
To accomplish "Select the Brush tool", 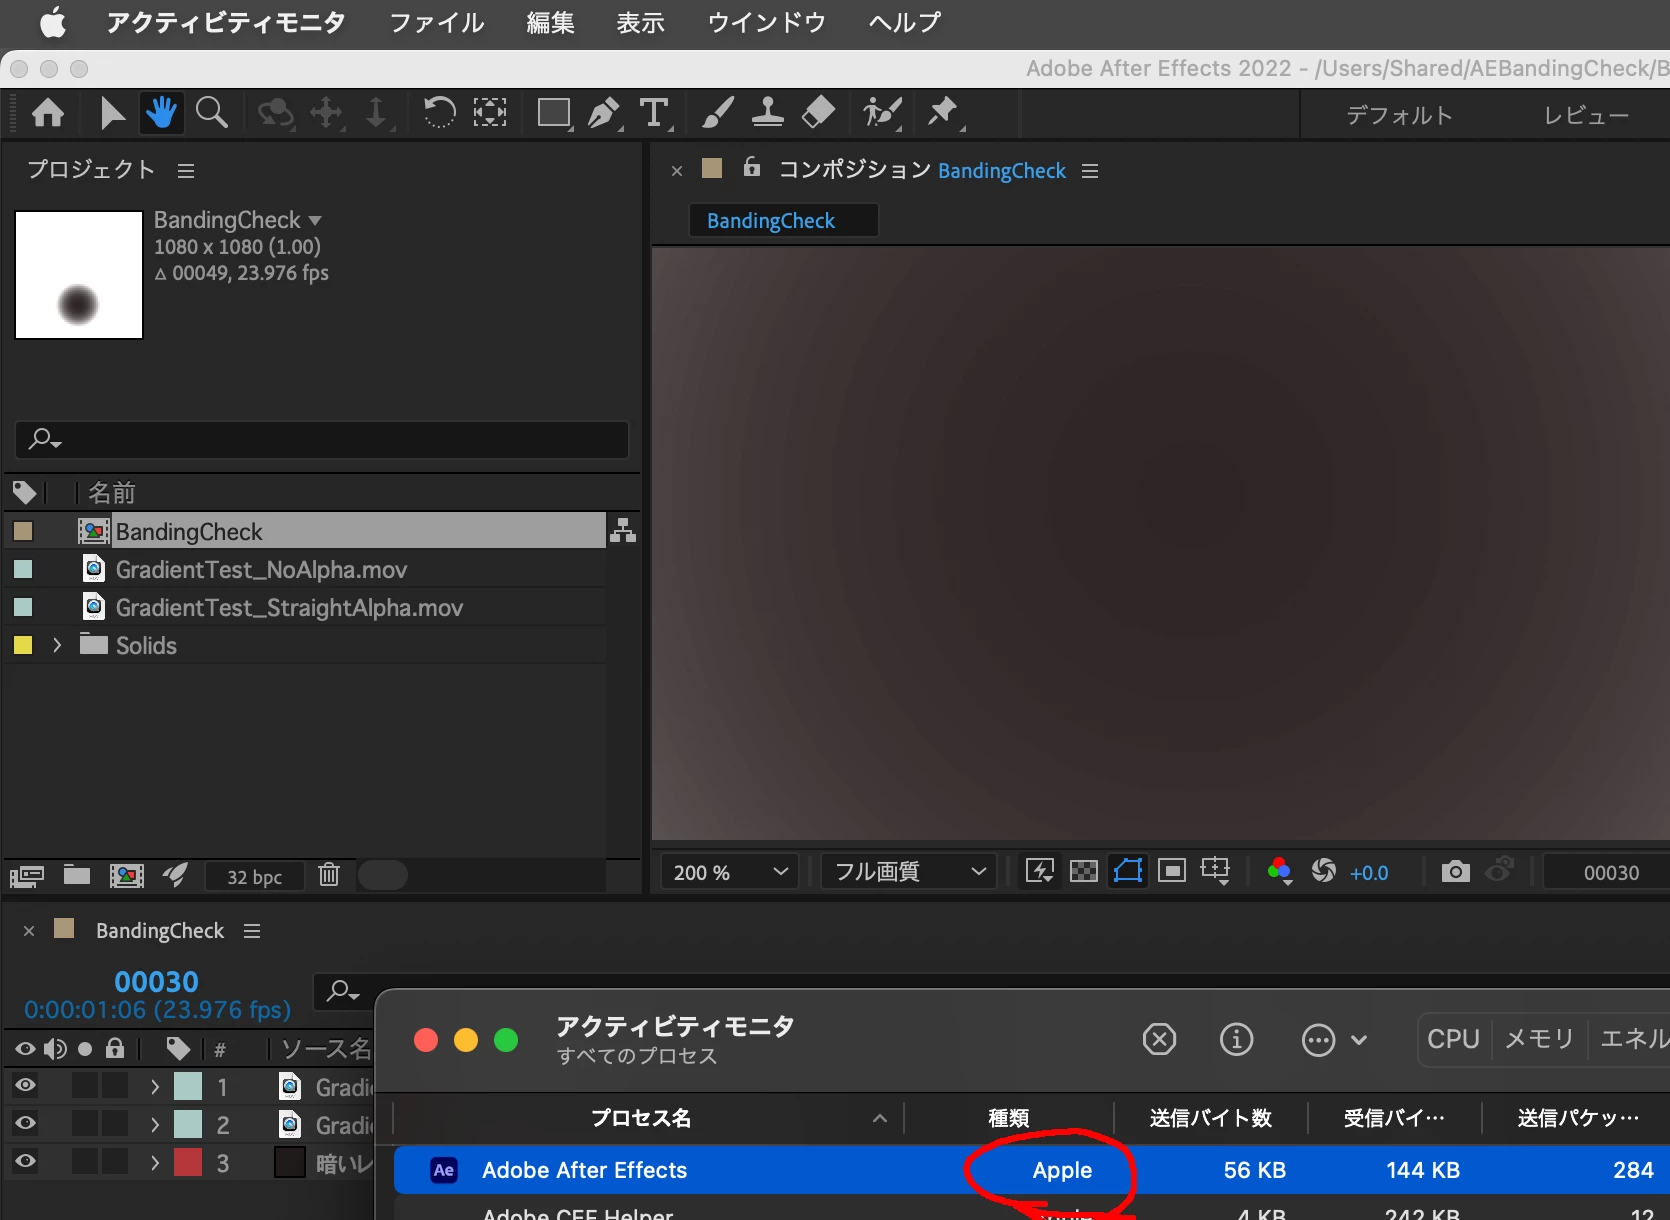I will click(x=717, y=112).
